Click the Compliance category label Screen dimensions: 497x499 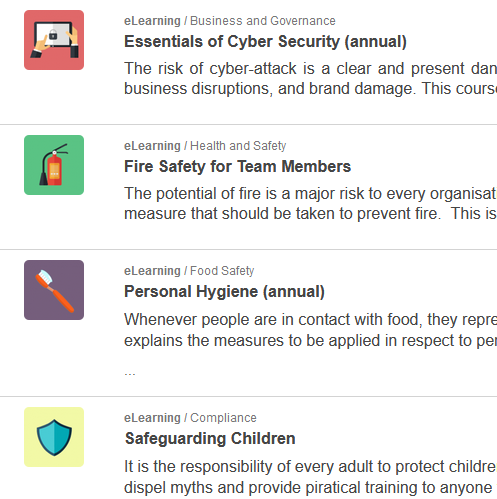click(x=223, y=418)
